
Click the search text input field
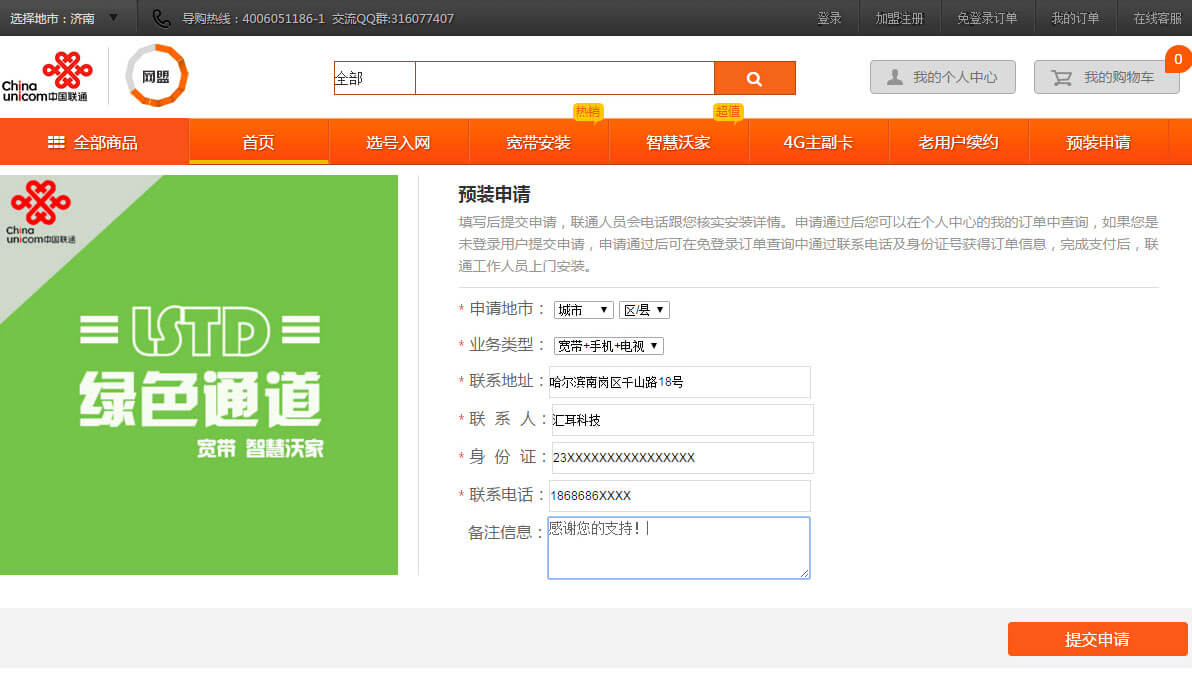coord(565,78)
